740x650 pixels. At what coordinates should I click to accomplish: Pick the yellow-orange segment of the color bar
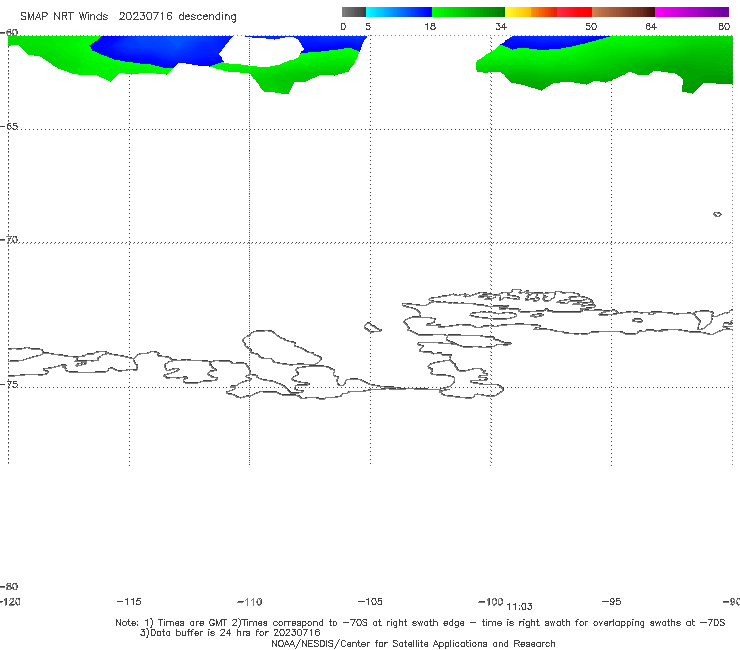point(530,12)
